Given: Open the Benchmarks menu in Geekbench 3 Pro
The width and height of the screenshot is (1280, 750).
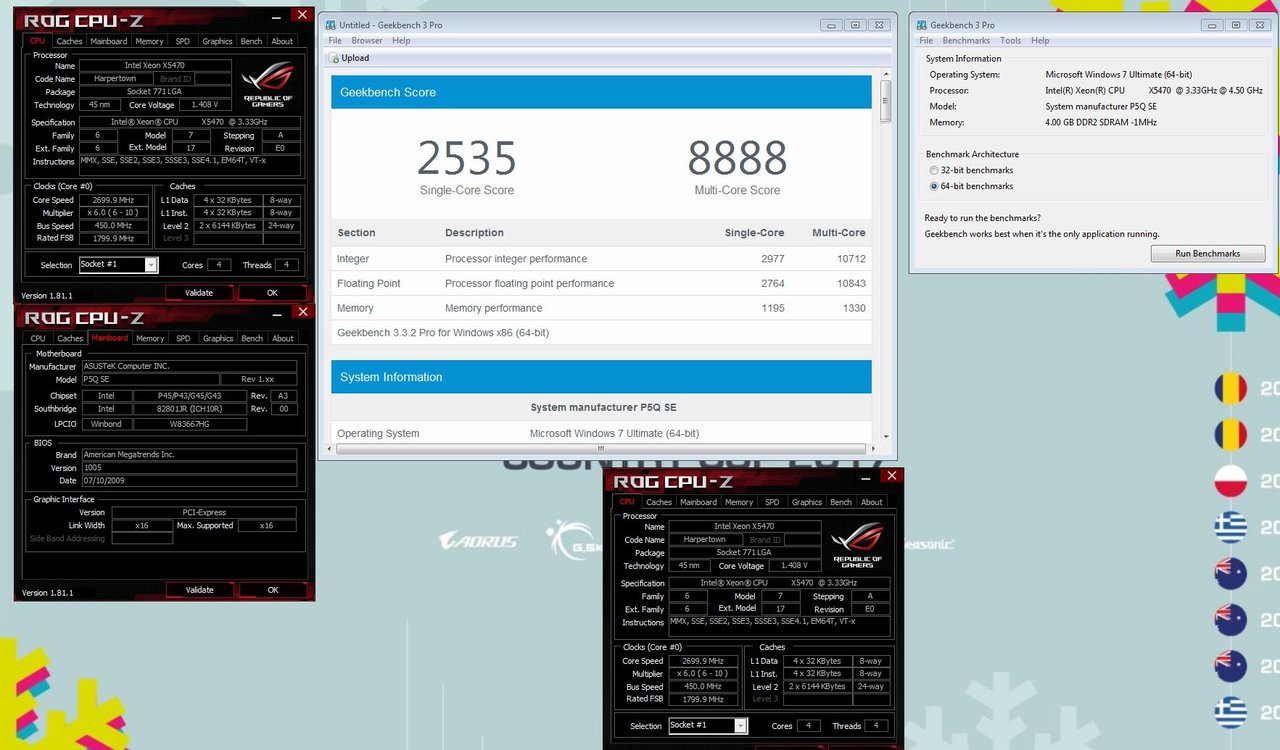Looking at the screenshot, I should coord(966,41).
